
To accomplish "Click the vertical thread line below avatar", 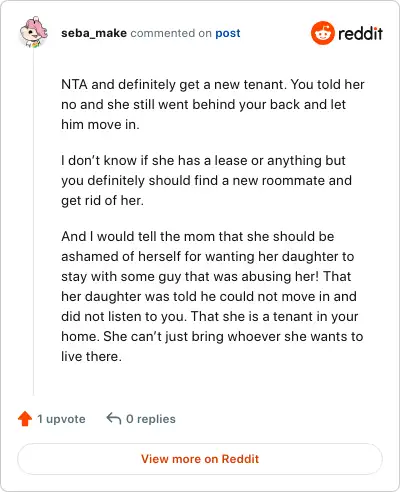I will tap(33, 222).
